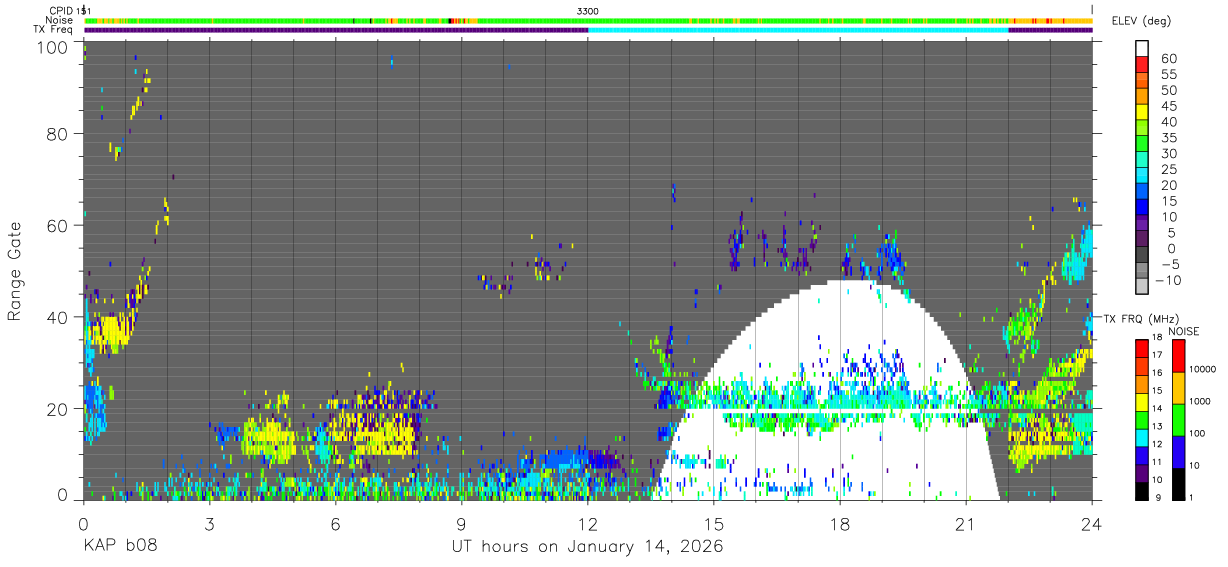Screen dimensions: 1228x567
Task: Click the '60' label on elevation colorbar
Action: [x=1168, y=58]
